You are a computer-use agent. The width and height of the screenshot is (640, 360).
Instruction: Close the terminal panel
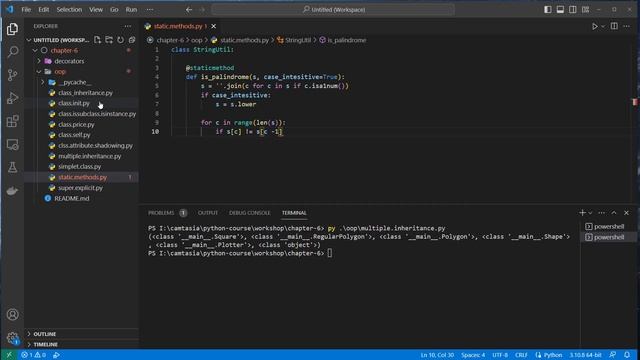pyautogui.click(x=627, y=213)
